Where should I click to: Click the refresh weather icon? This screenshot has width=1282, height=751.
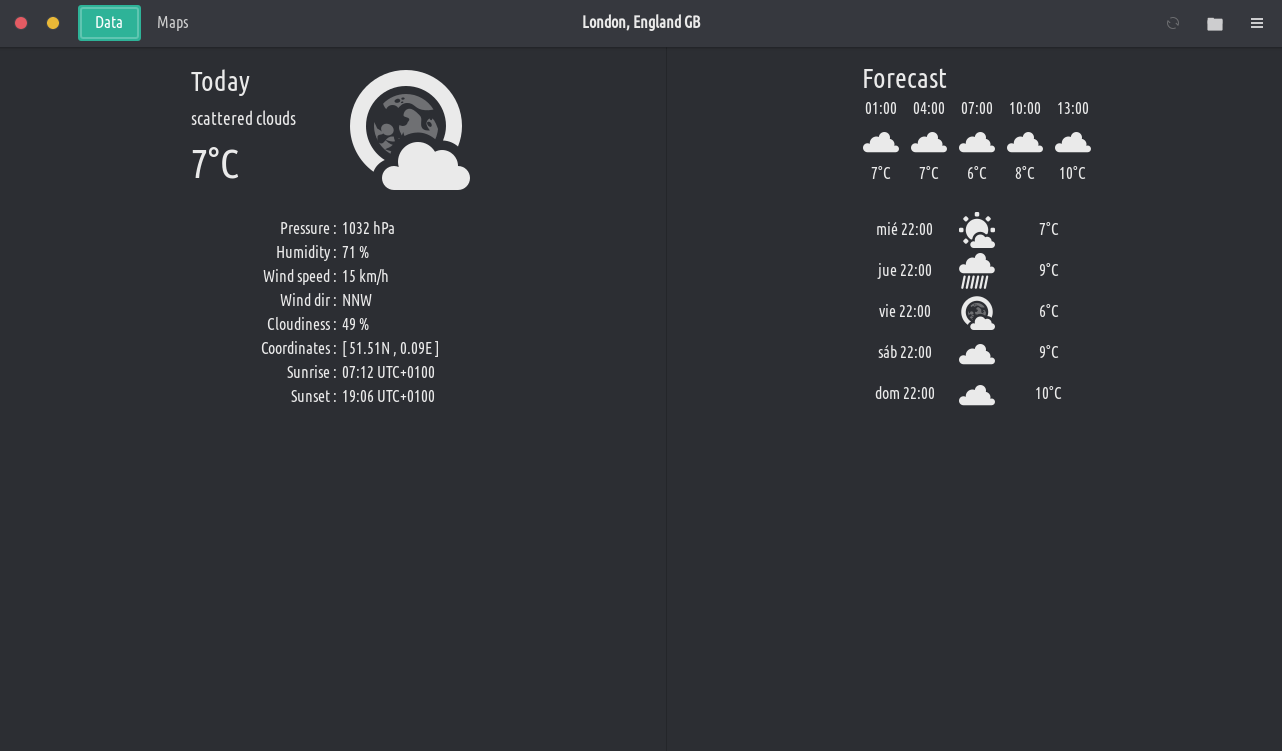[x=1173, y=23]
